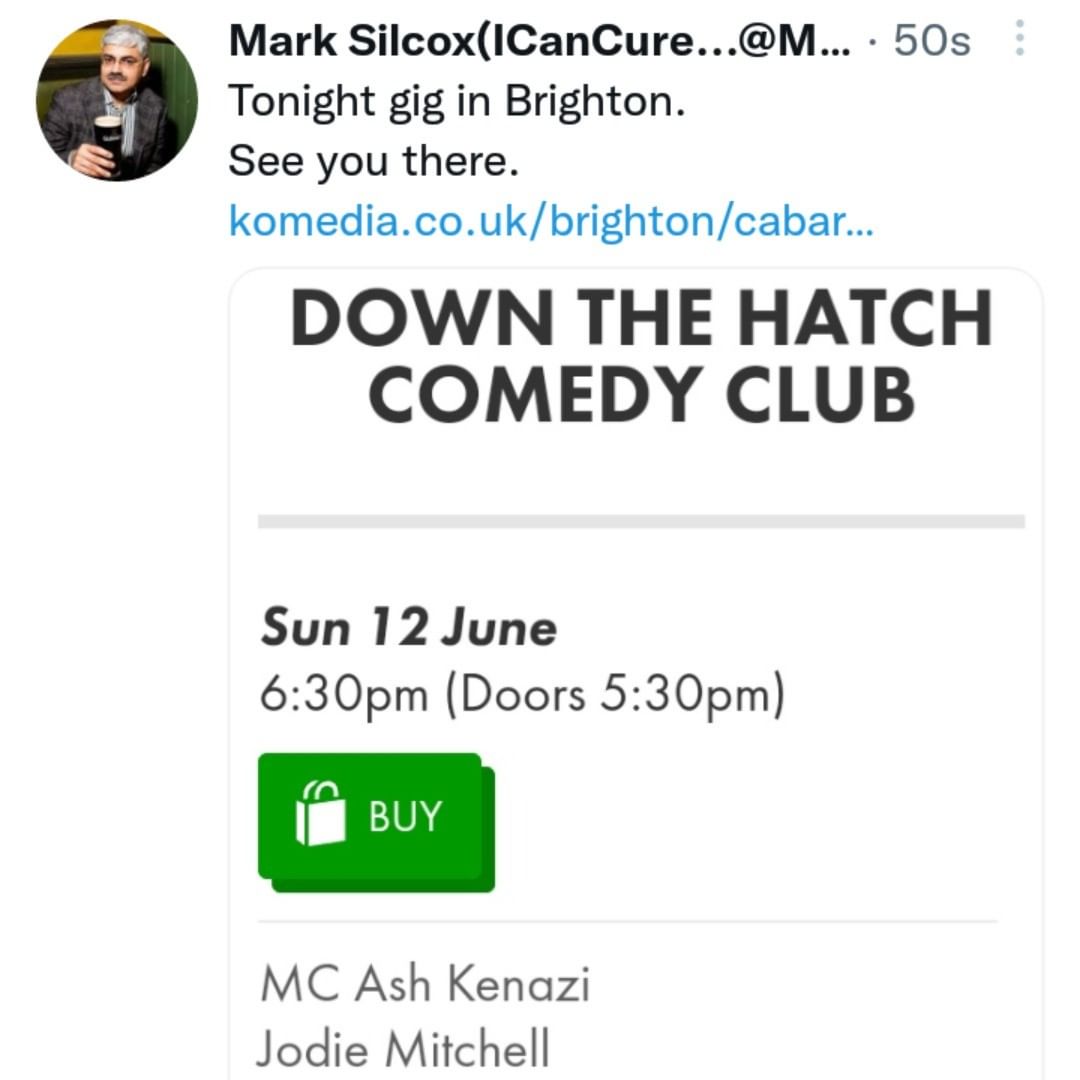
Task: Open the tweet's 50s timestamp
Action: pyautogui.click(x=931, y=41)
